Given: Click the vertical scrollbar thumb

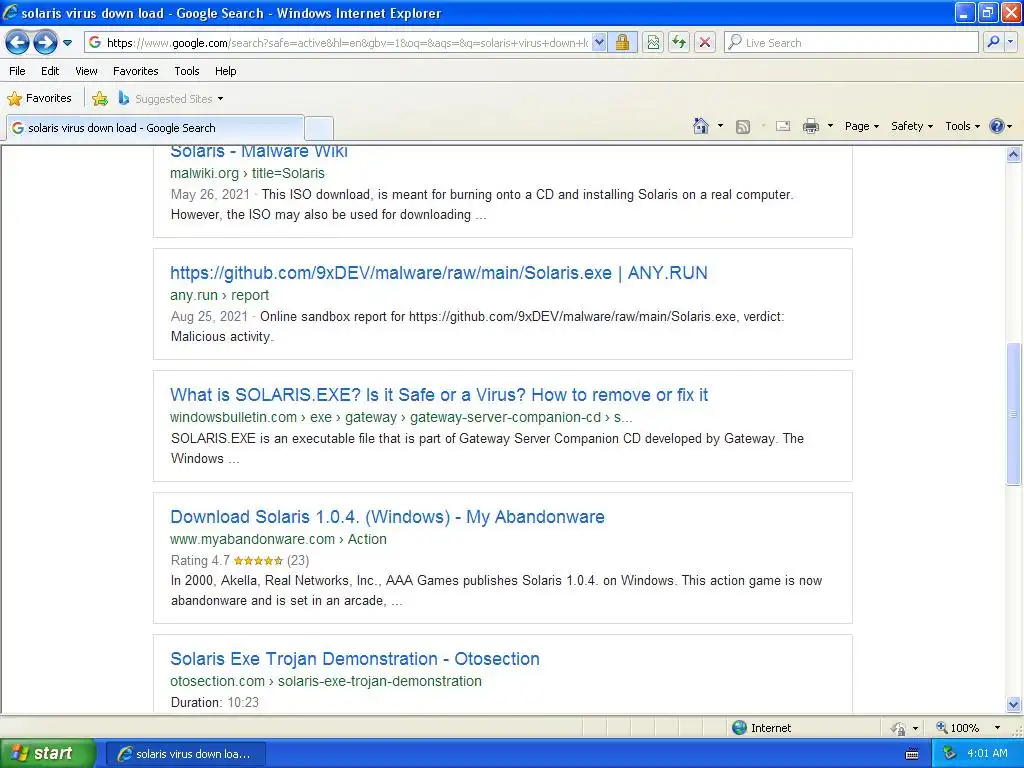Looking at the screenshot, I should coord(1014,414).
